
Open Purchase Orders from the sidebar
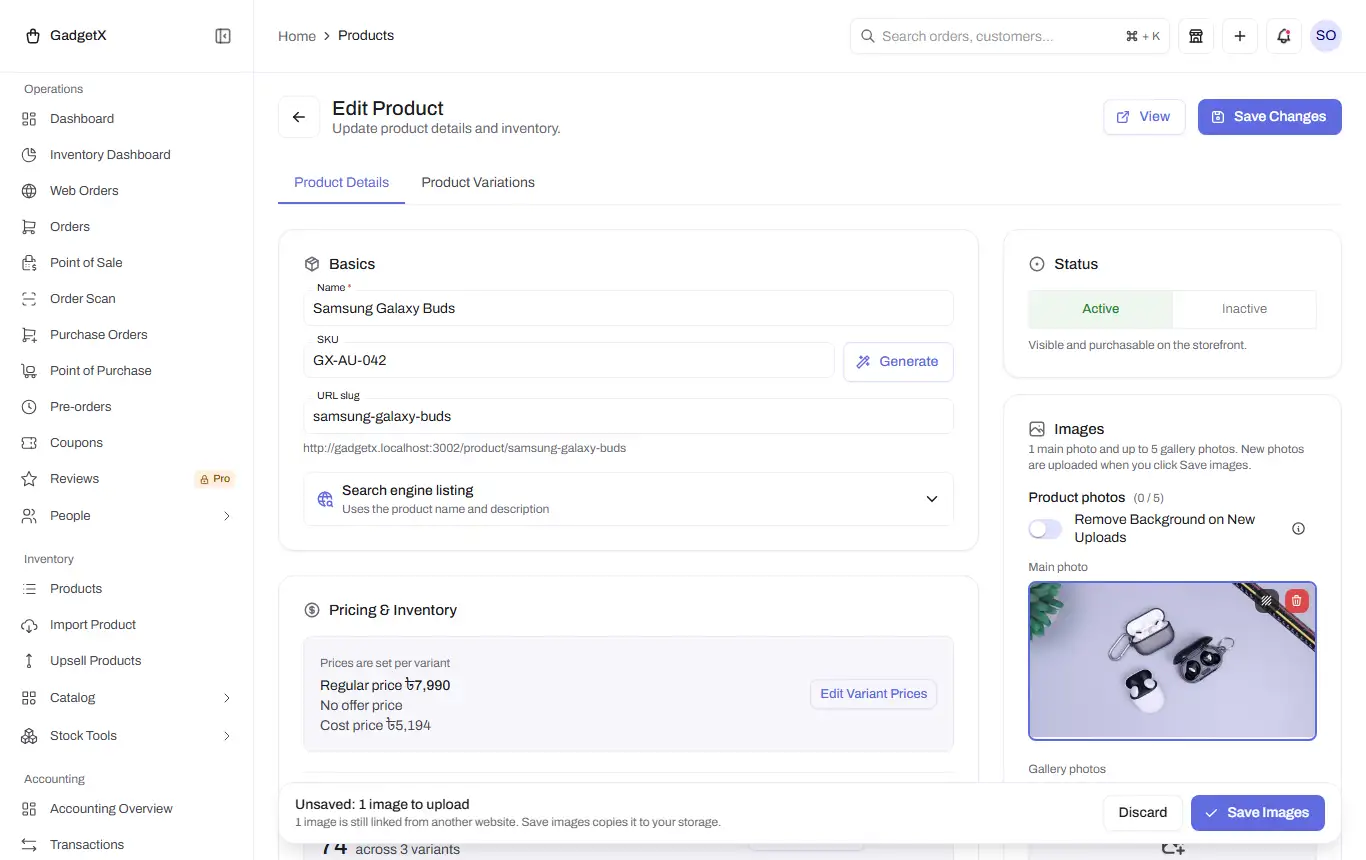pos(127,335)
